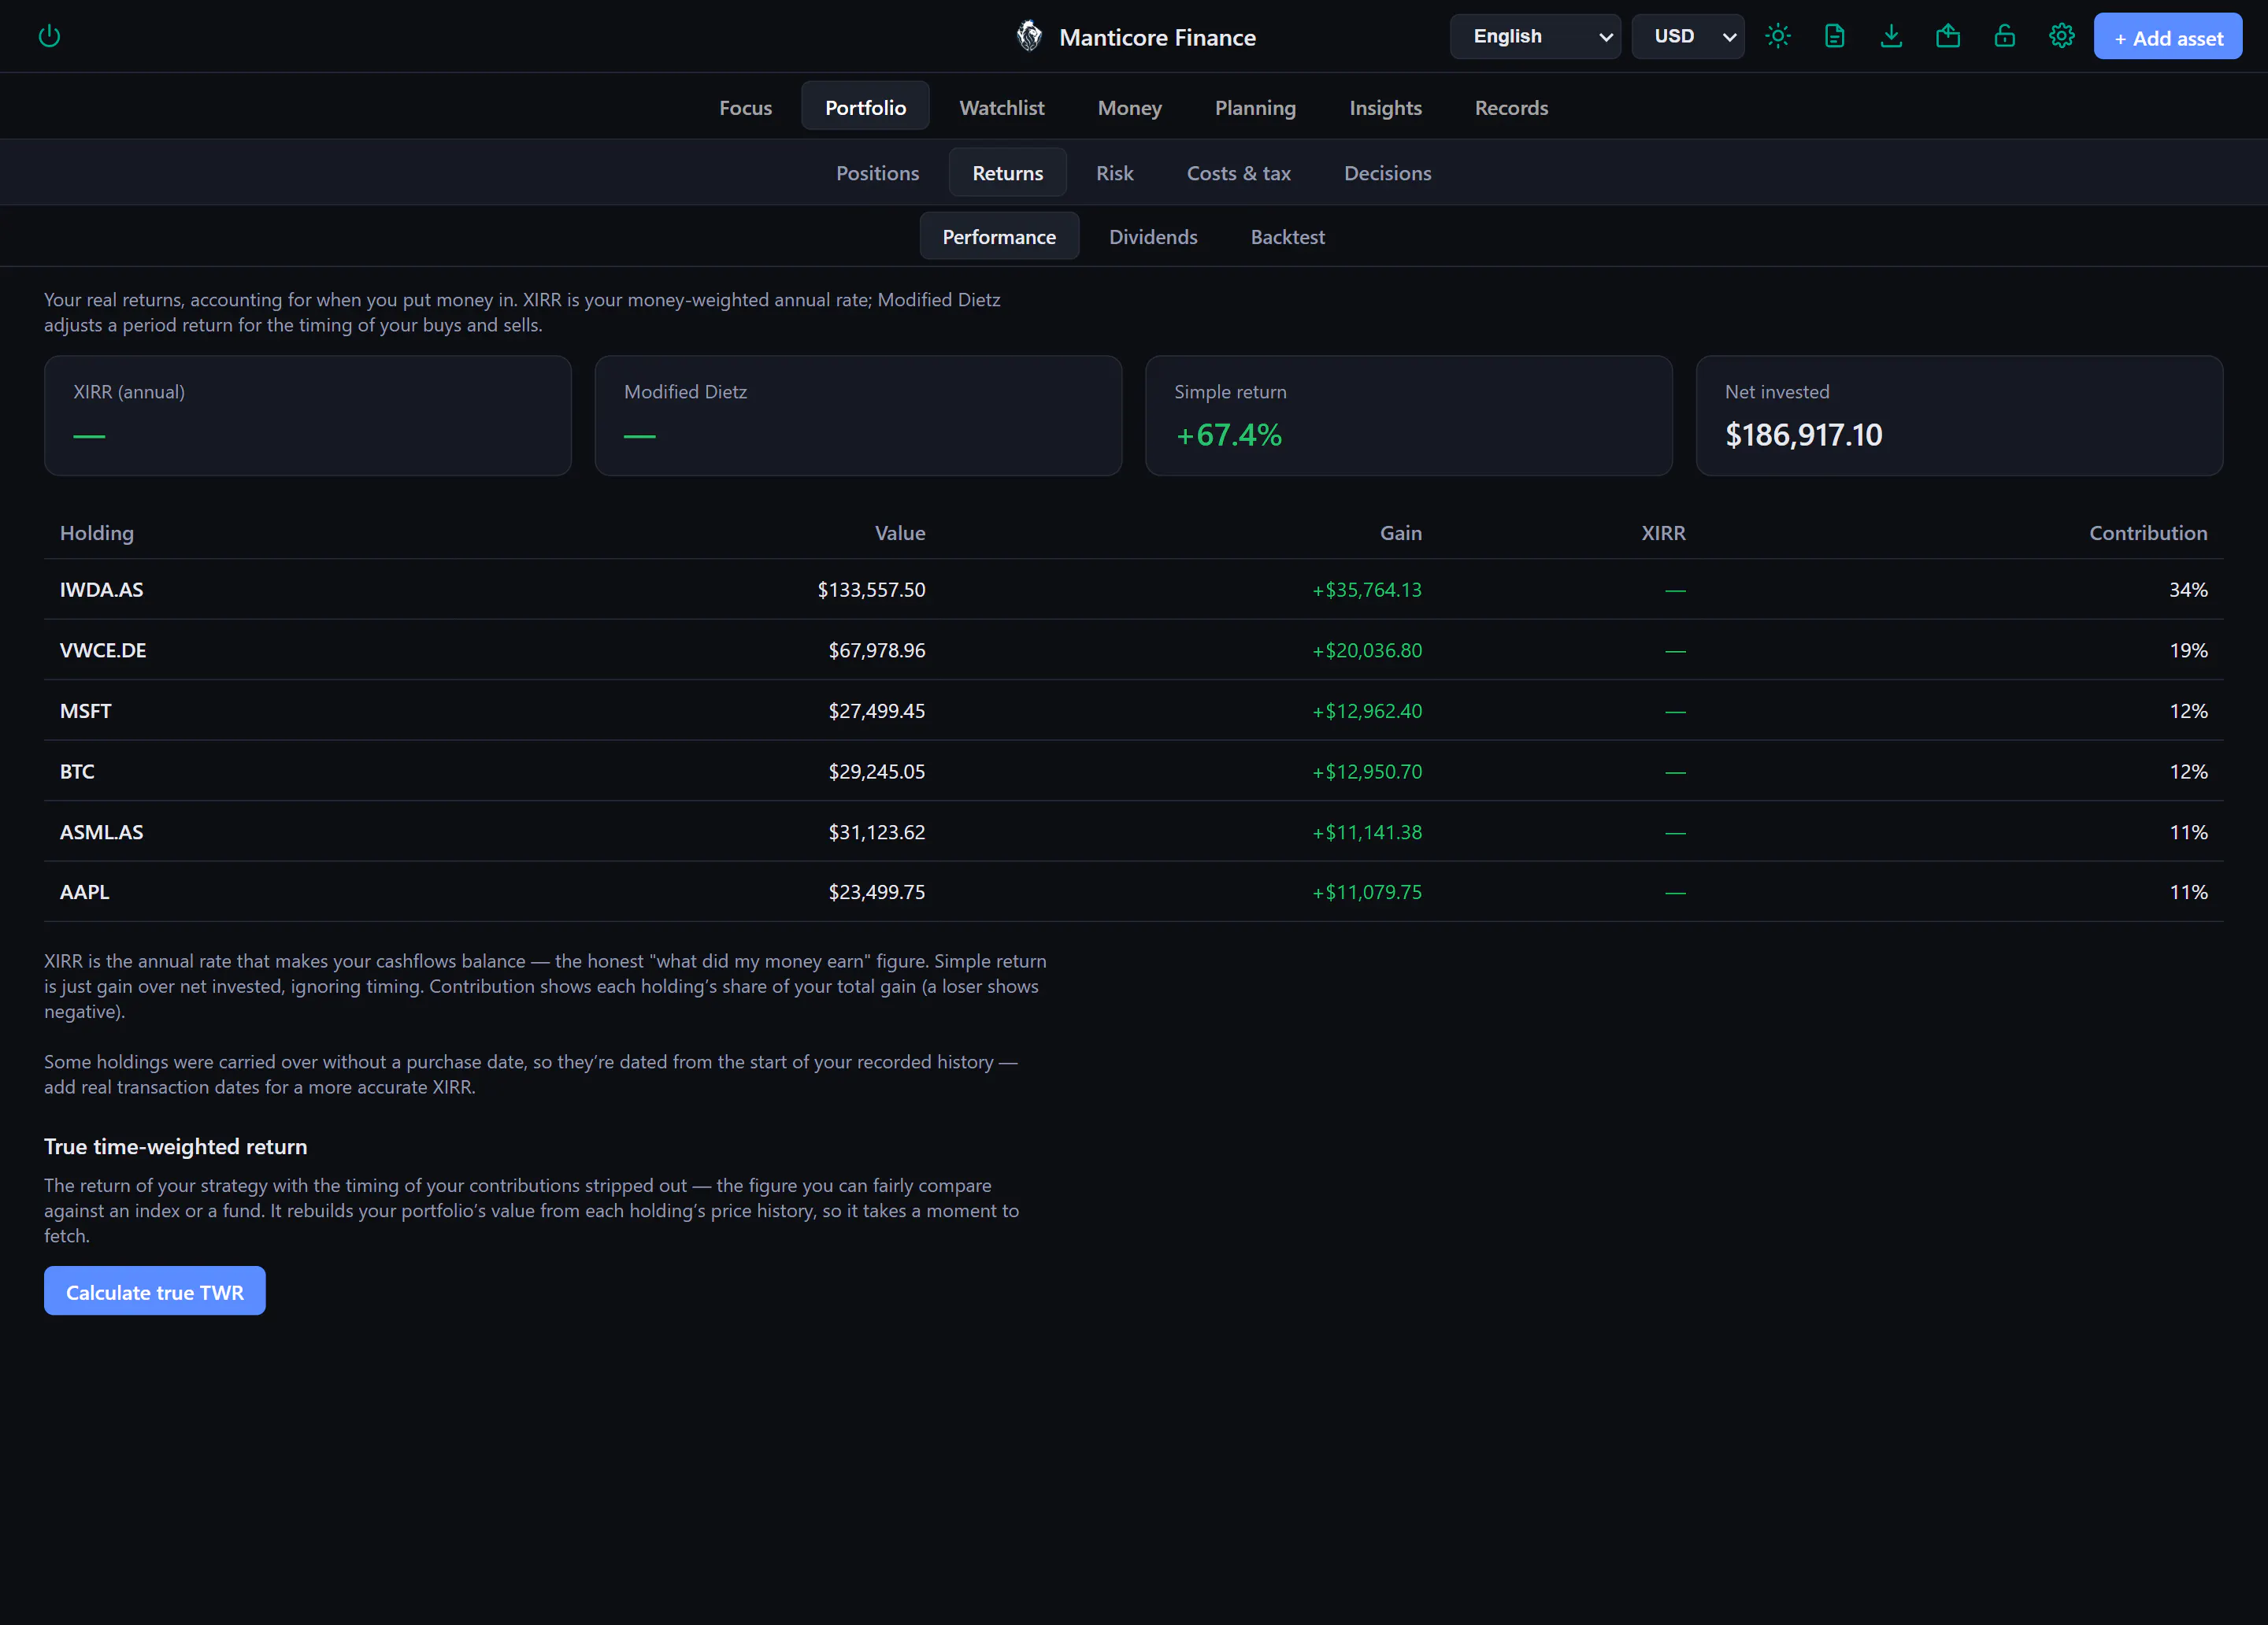Click the Gain column header
2268x1625 pixels.
1401,533
